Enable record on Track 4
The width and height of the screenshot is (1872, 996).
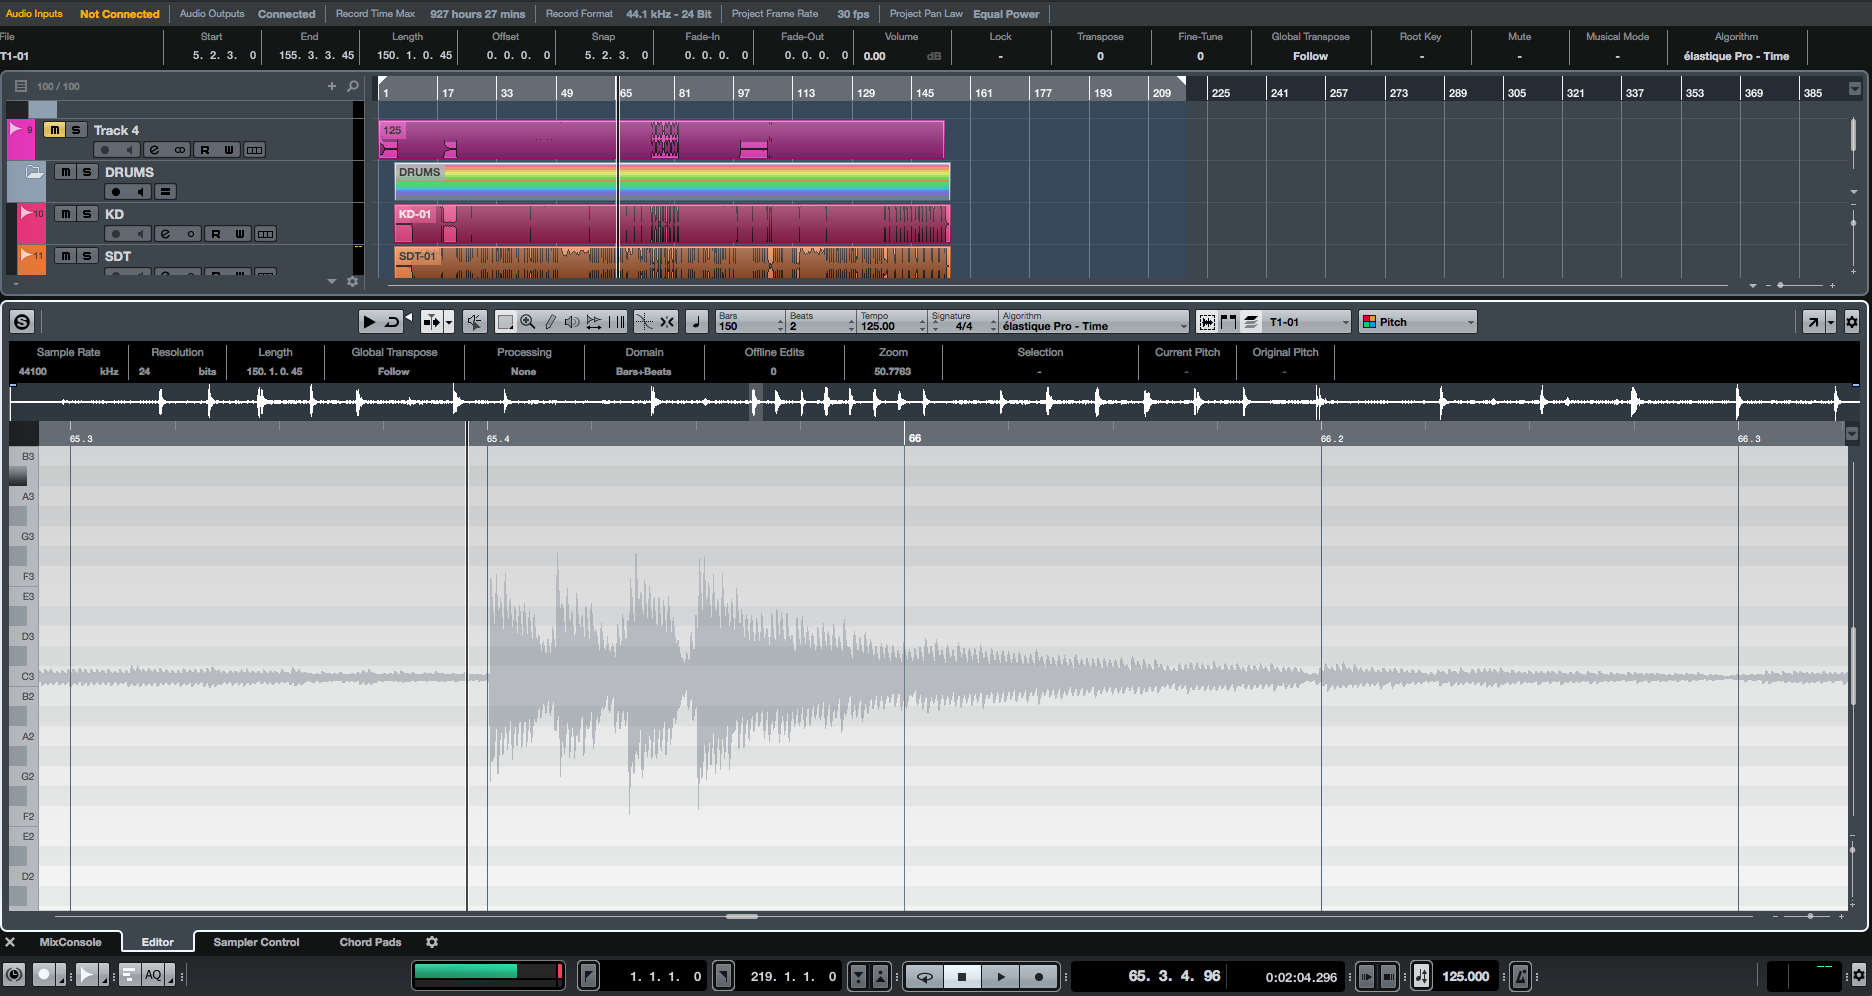[105, 150]
